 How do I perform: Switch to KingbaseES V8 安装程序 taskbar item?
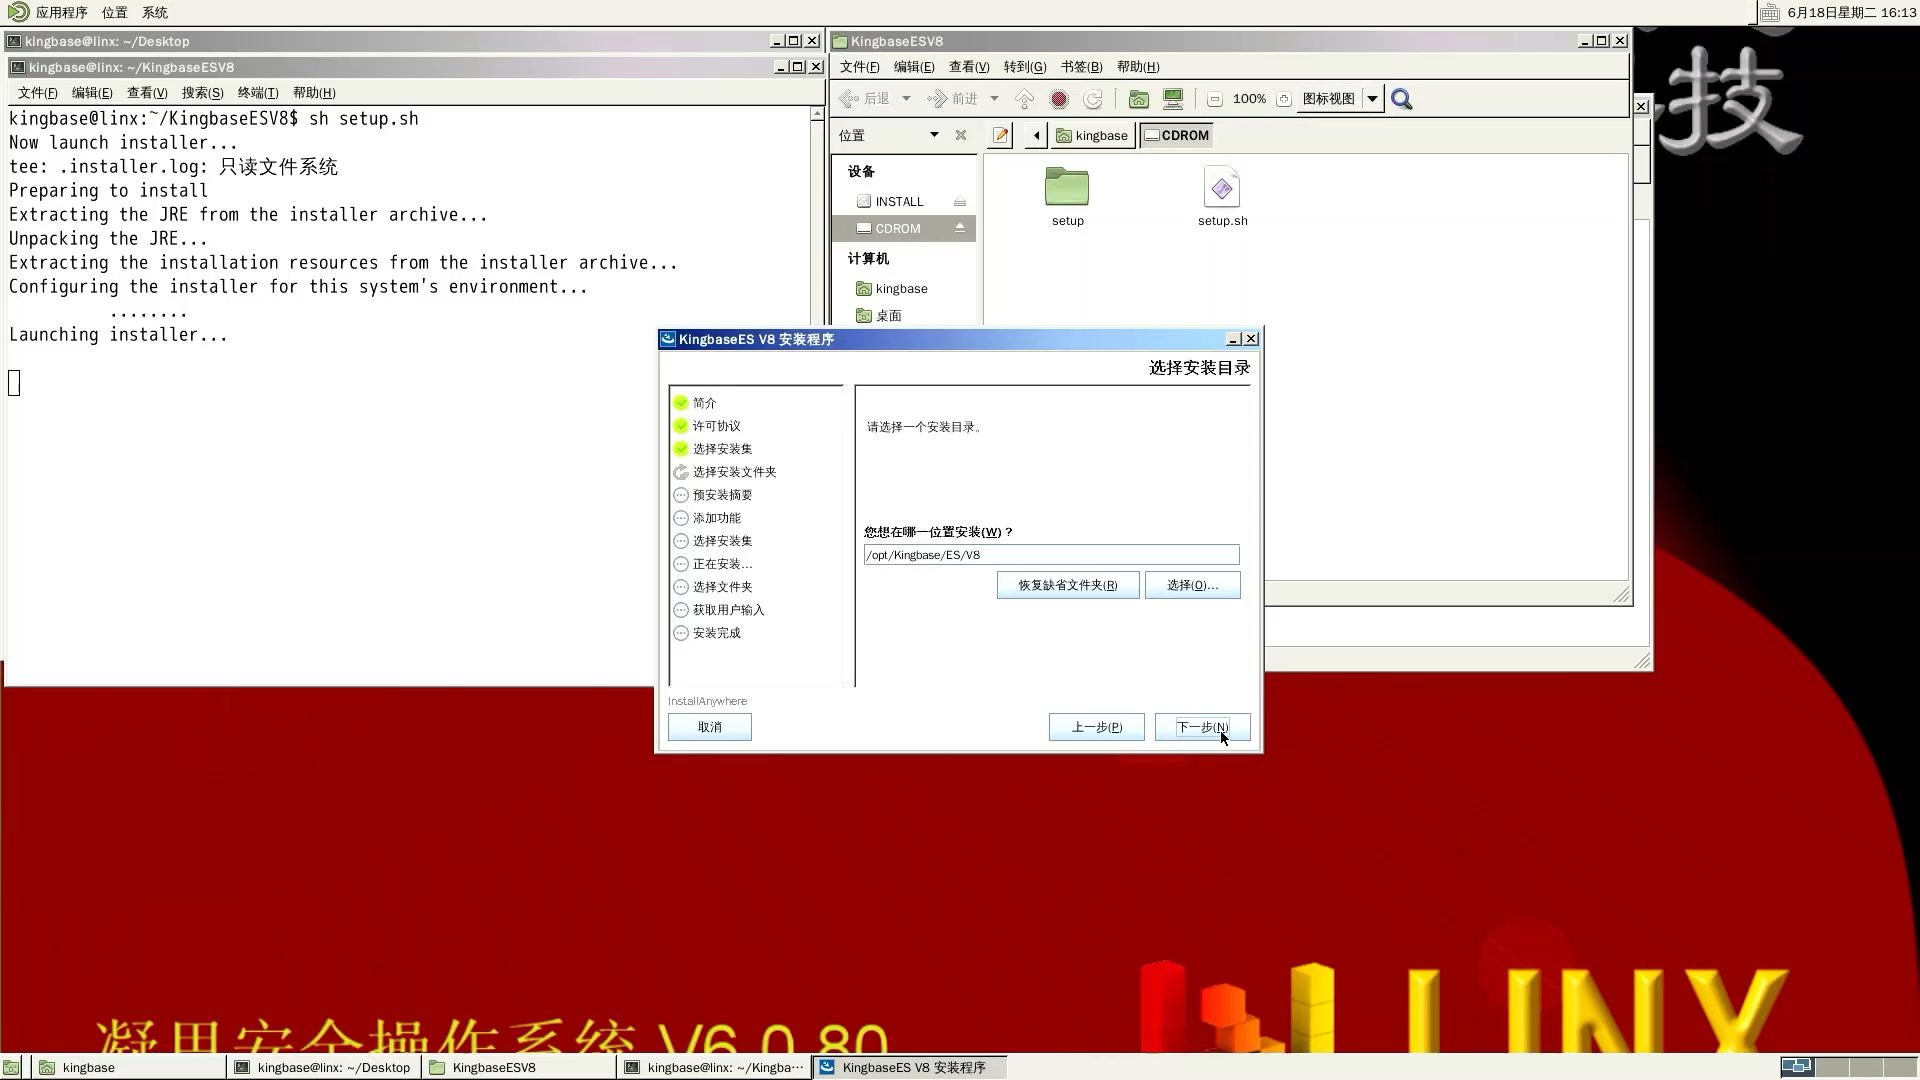click(x=908, y=1067)
